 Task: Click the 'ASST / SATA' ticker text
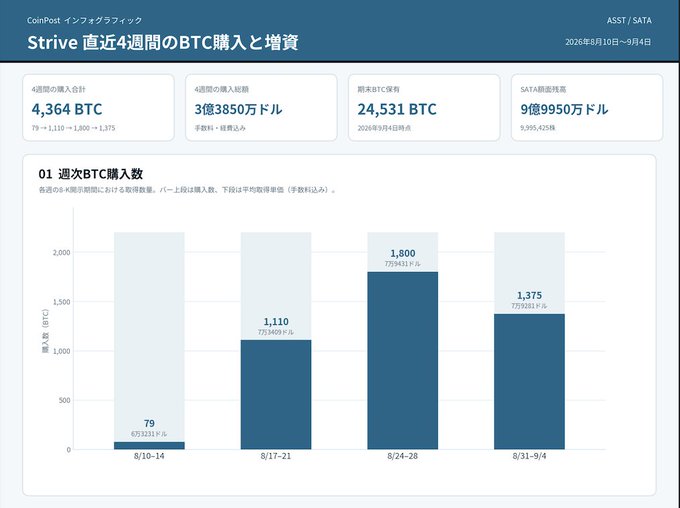[x=629, y=20]
